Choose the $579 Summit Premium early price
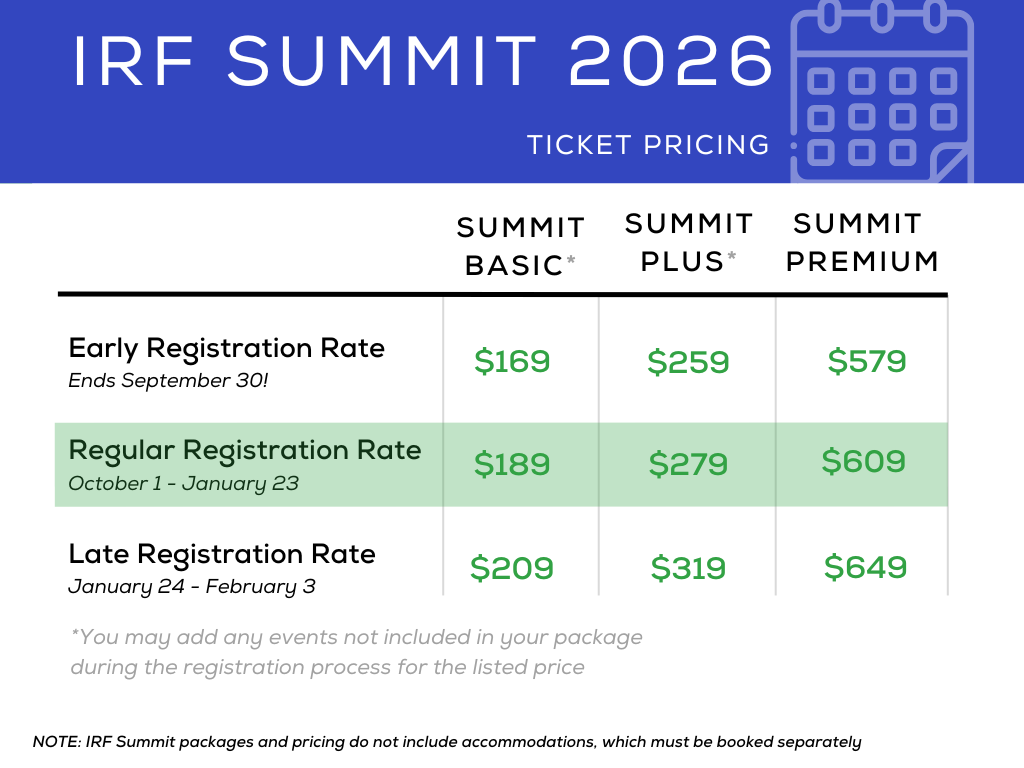1024x768 pixels. point(867,361)
